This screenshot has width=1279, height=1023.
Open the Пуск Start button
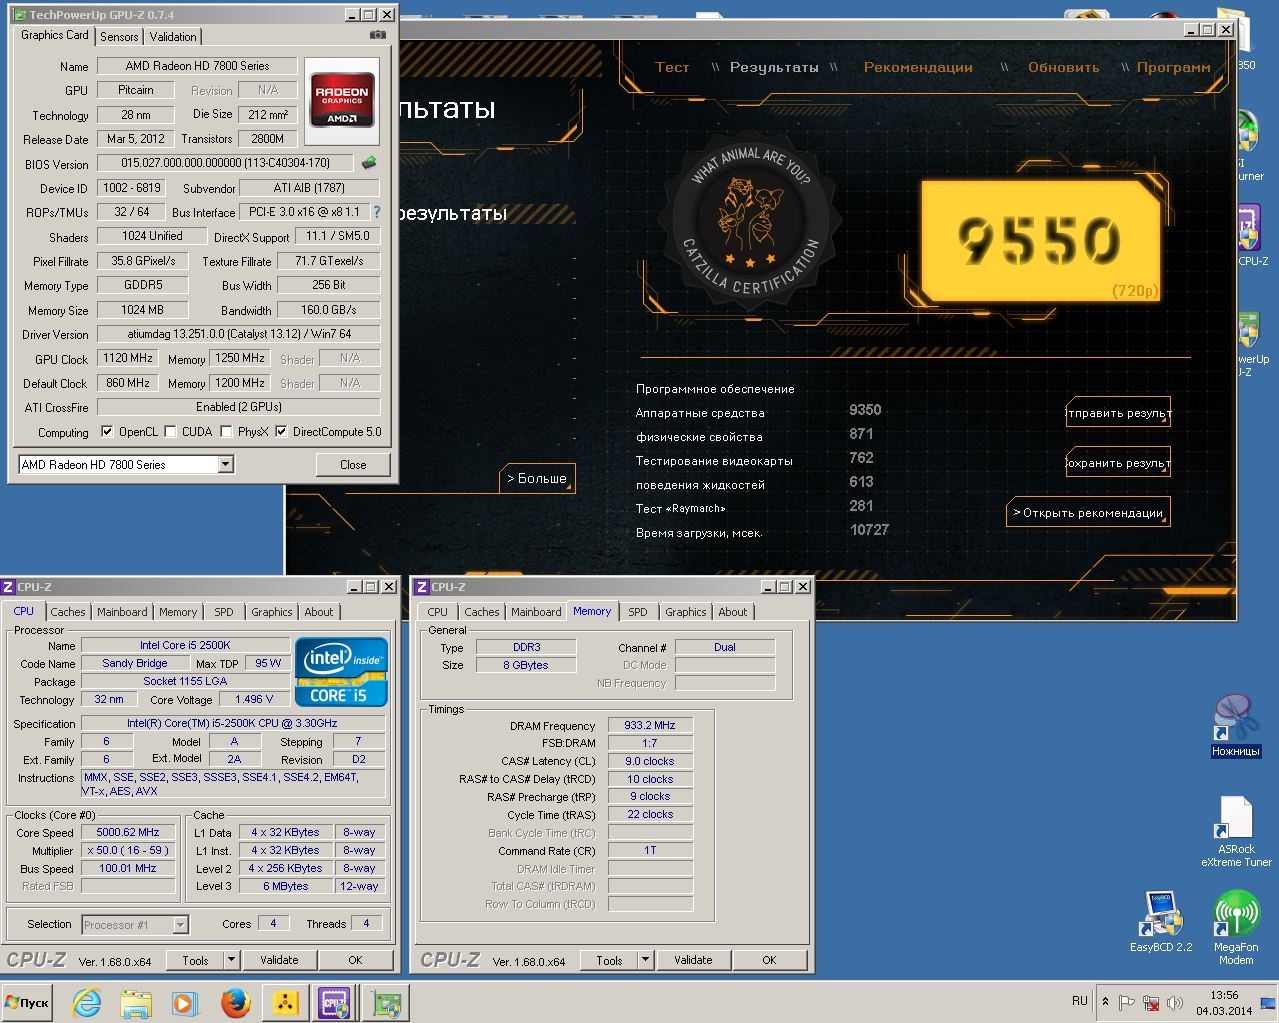(x=28, y=1002)
